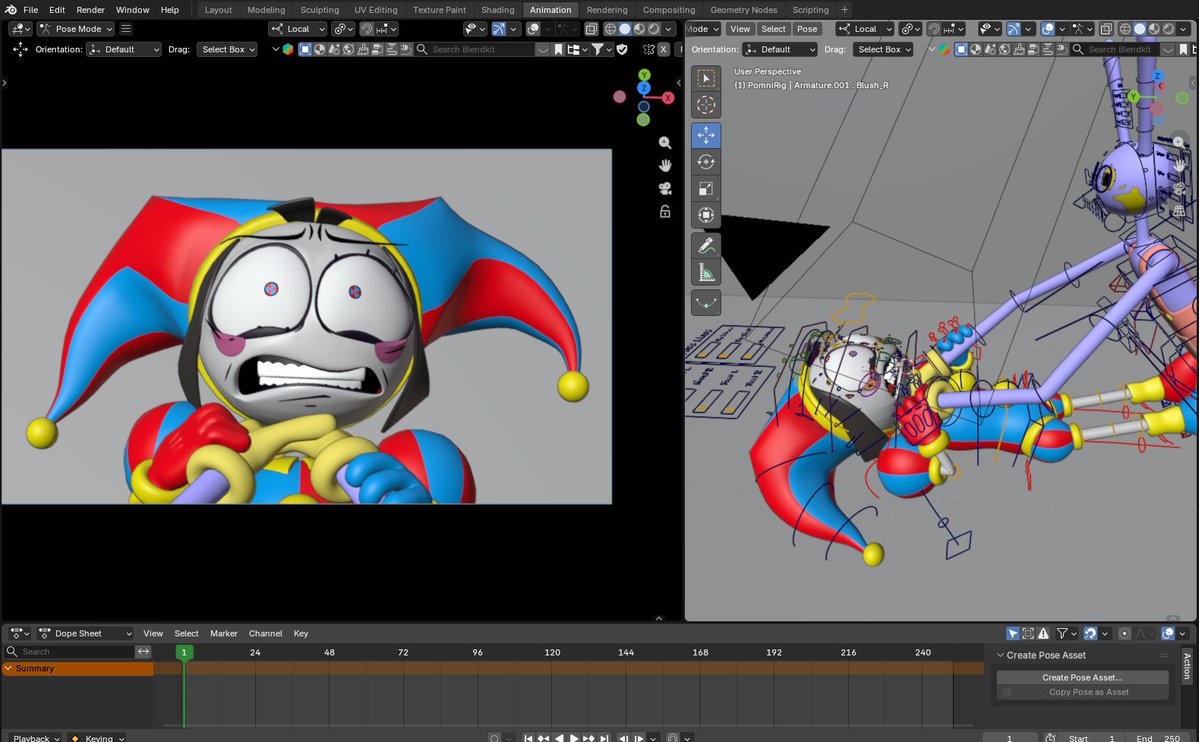Viewport: 1199px width, 742px height.
Task: Toggle only show selected in Dope Sheet
Action: pos(1013,633)
